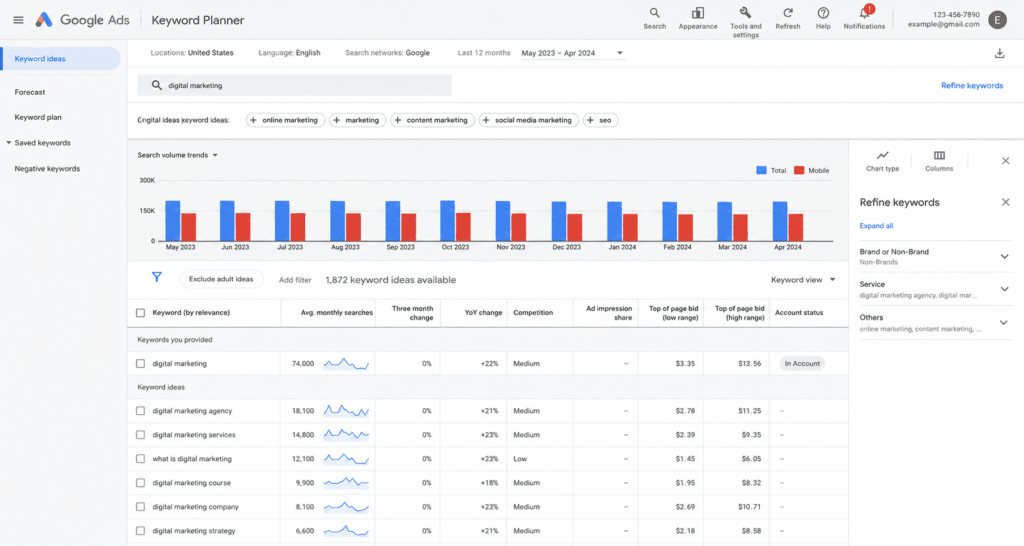Screen dimensions: 1024x546
Task: Click blue Total legend swatch
Action: coord(761,170)
